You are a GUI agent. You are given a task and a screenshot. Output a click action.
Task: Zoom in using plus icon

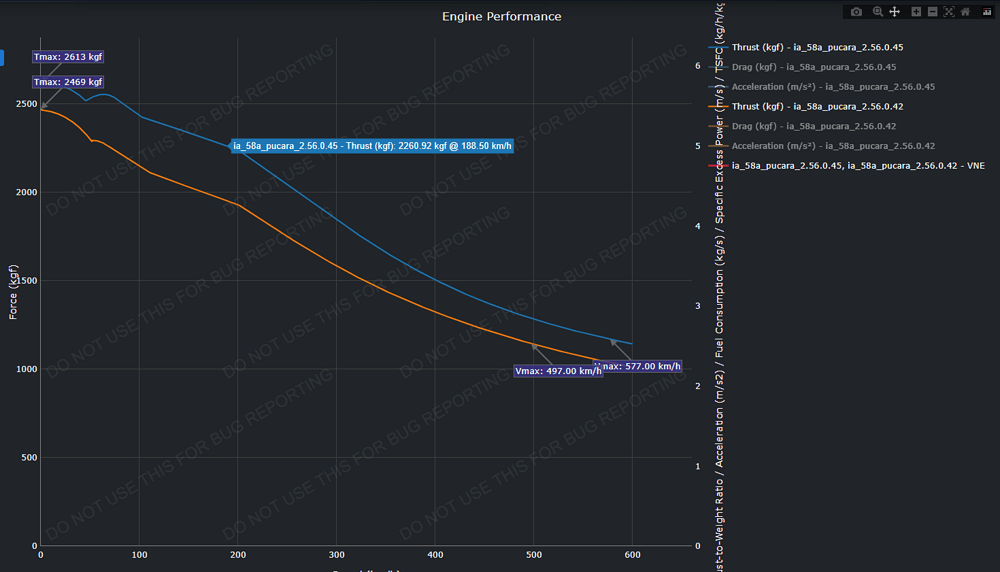[x=916, y=11]
